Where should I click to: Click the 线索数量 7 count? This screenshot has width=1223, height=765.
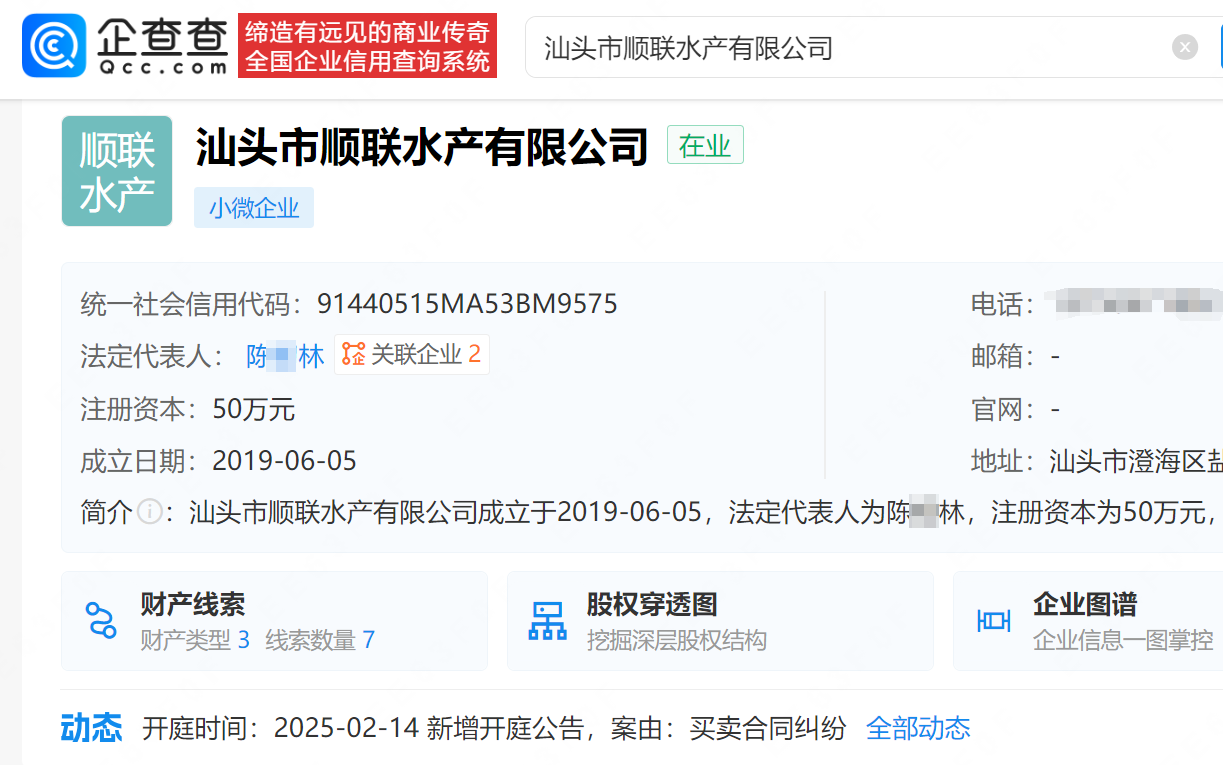click(x=320, y=640)
